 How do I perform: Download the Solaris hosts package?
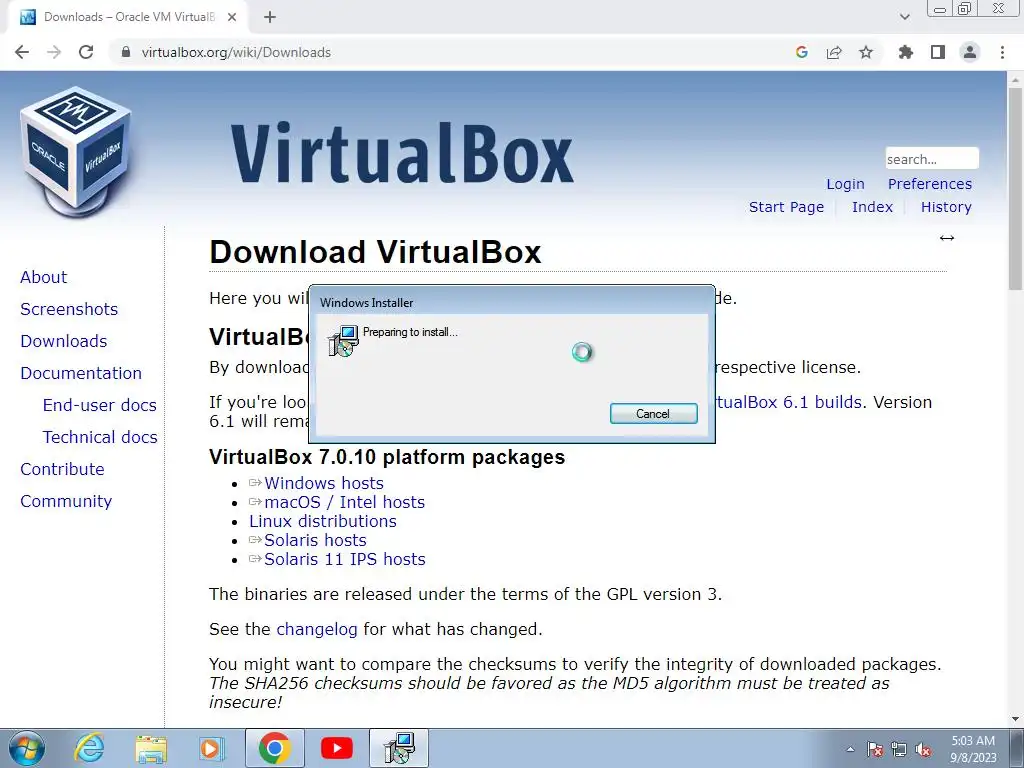click(315, 540)
